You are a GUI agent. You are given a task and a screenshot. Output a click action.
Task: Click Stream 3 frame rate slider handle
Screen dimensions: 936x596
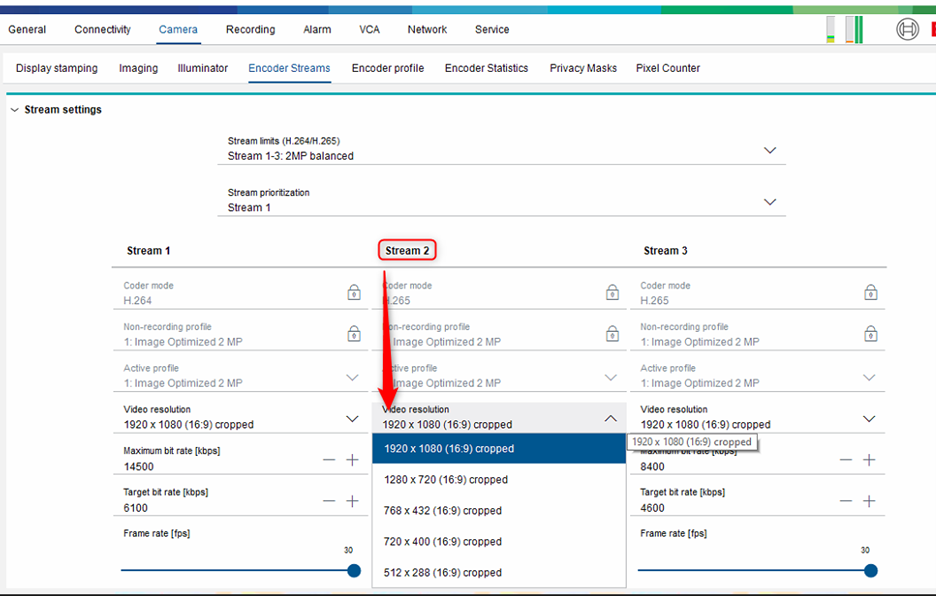tap(870, 570)
